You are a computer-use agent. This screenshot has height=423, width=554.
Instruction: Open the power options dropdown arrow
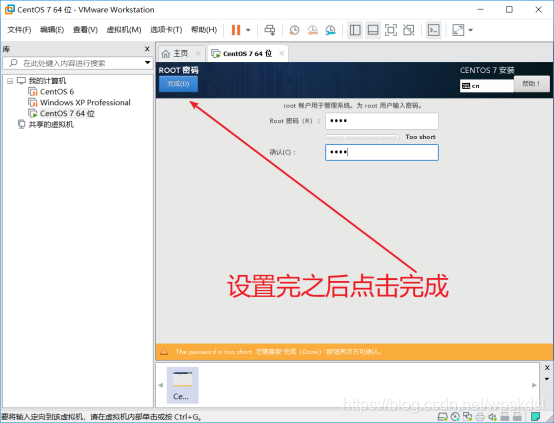[248, 30]
